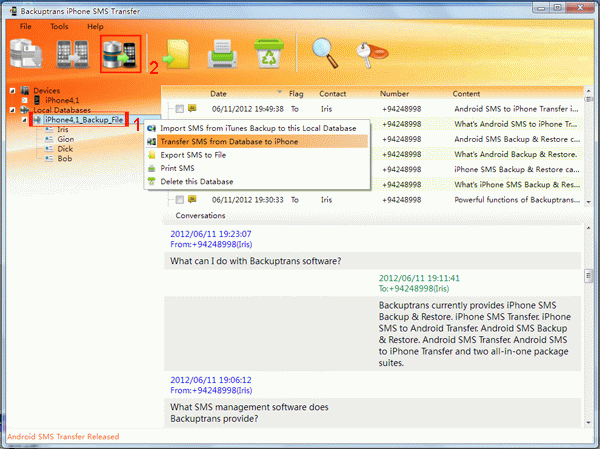The width and height of the screenshot is (600, 449).
Task: Choose Import SMS from iTunes Backup
Action: [257, 128]
